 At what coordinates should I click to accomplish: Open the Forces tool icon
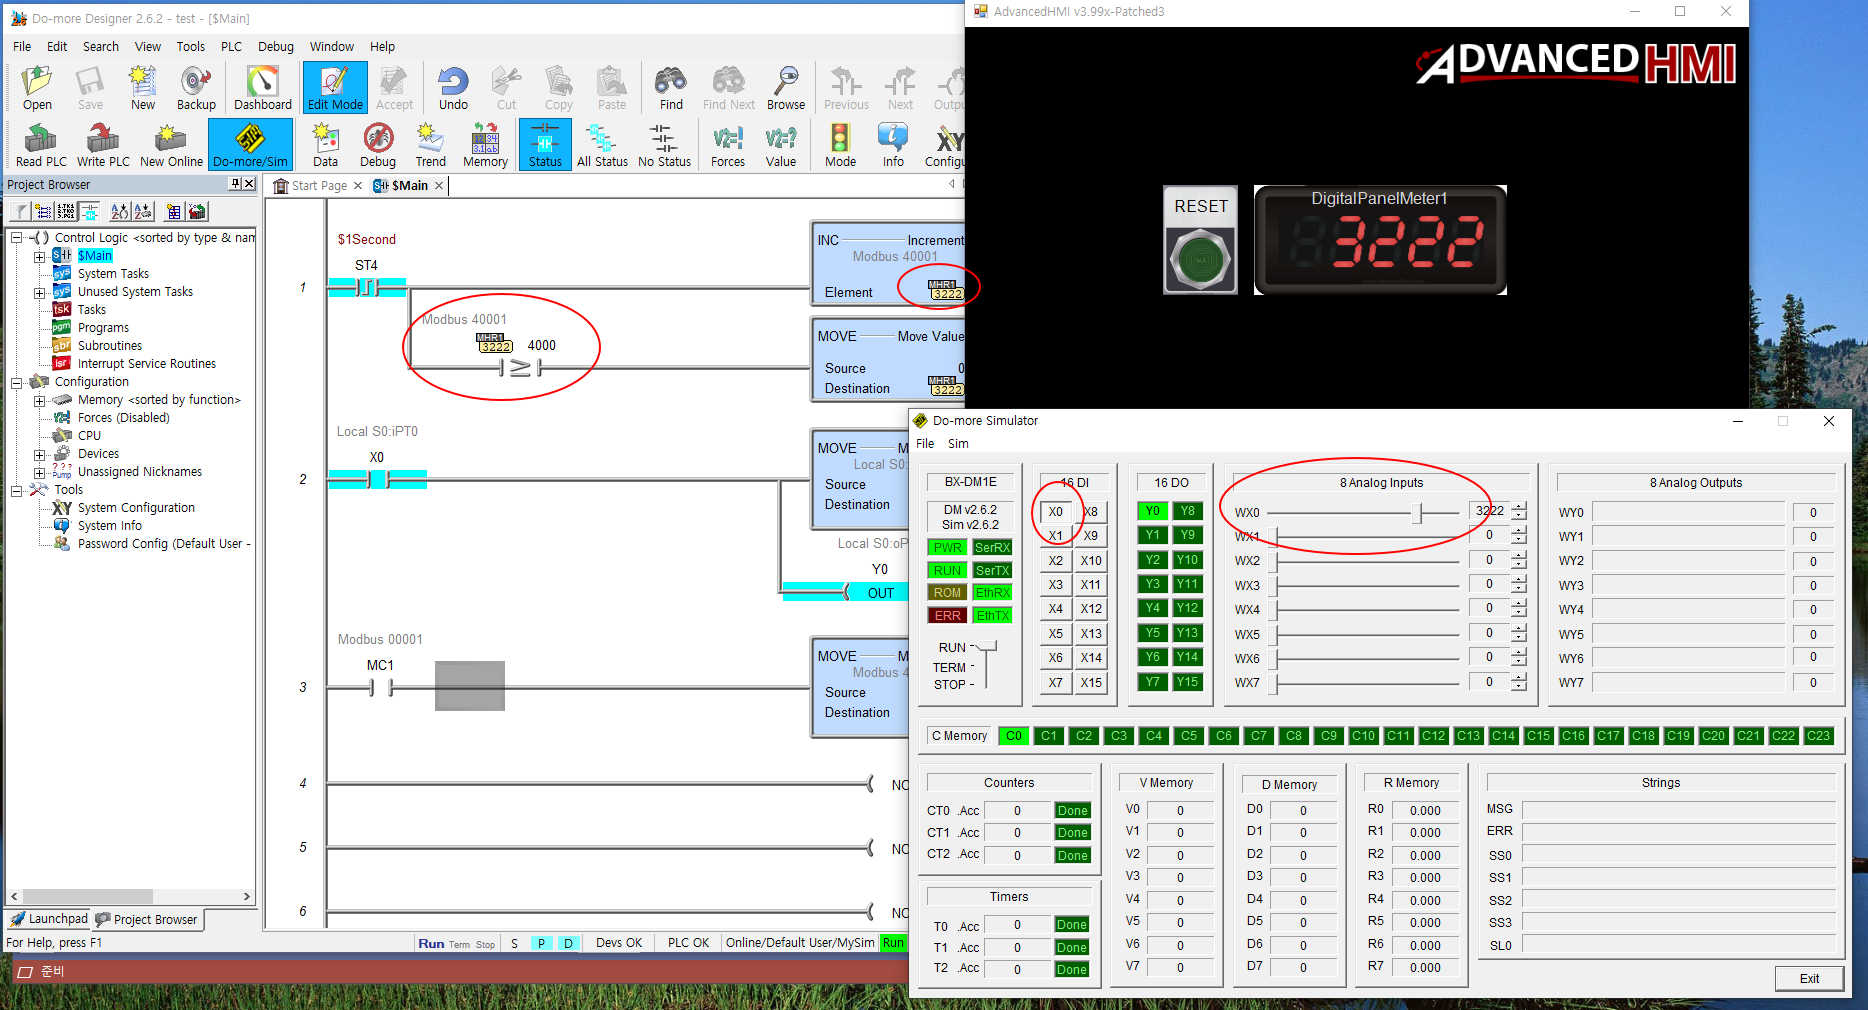click(x=728, y=145)
